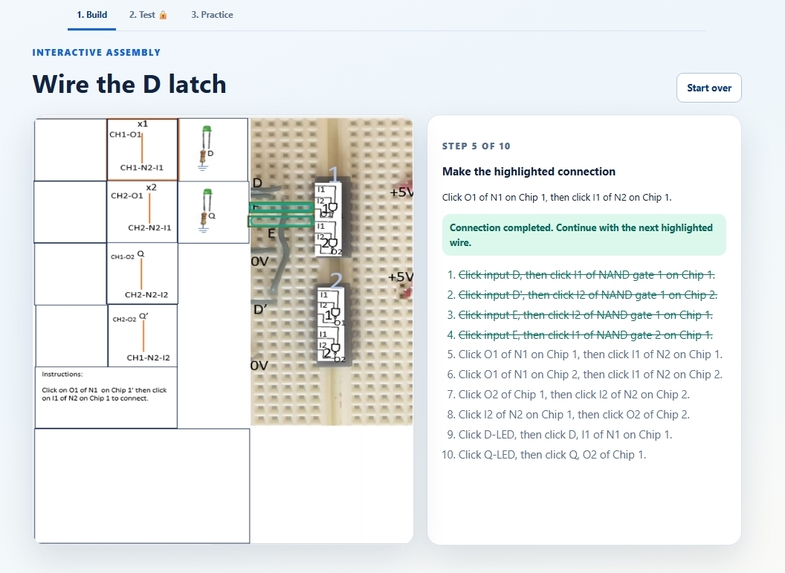The height and width of the screenshot is (573, 785).
Task: Click O2 output of Chip 1
Action: (x=337, y=252)
